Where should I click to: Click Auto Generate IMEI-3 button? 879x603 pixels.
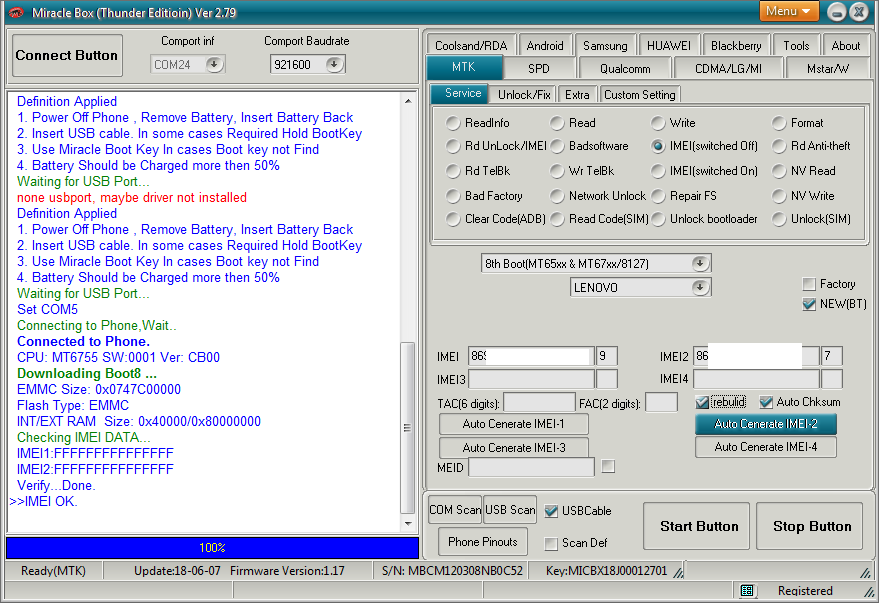tap(513, 448)
